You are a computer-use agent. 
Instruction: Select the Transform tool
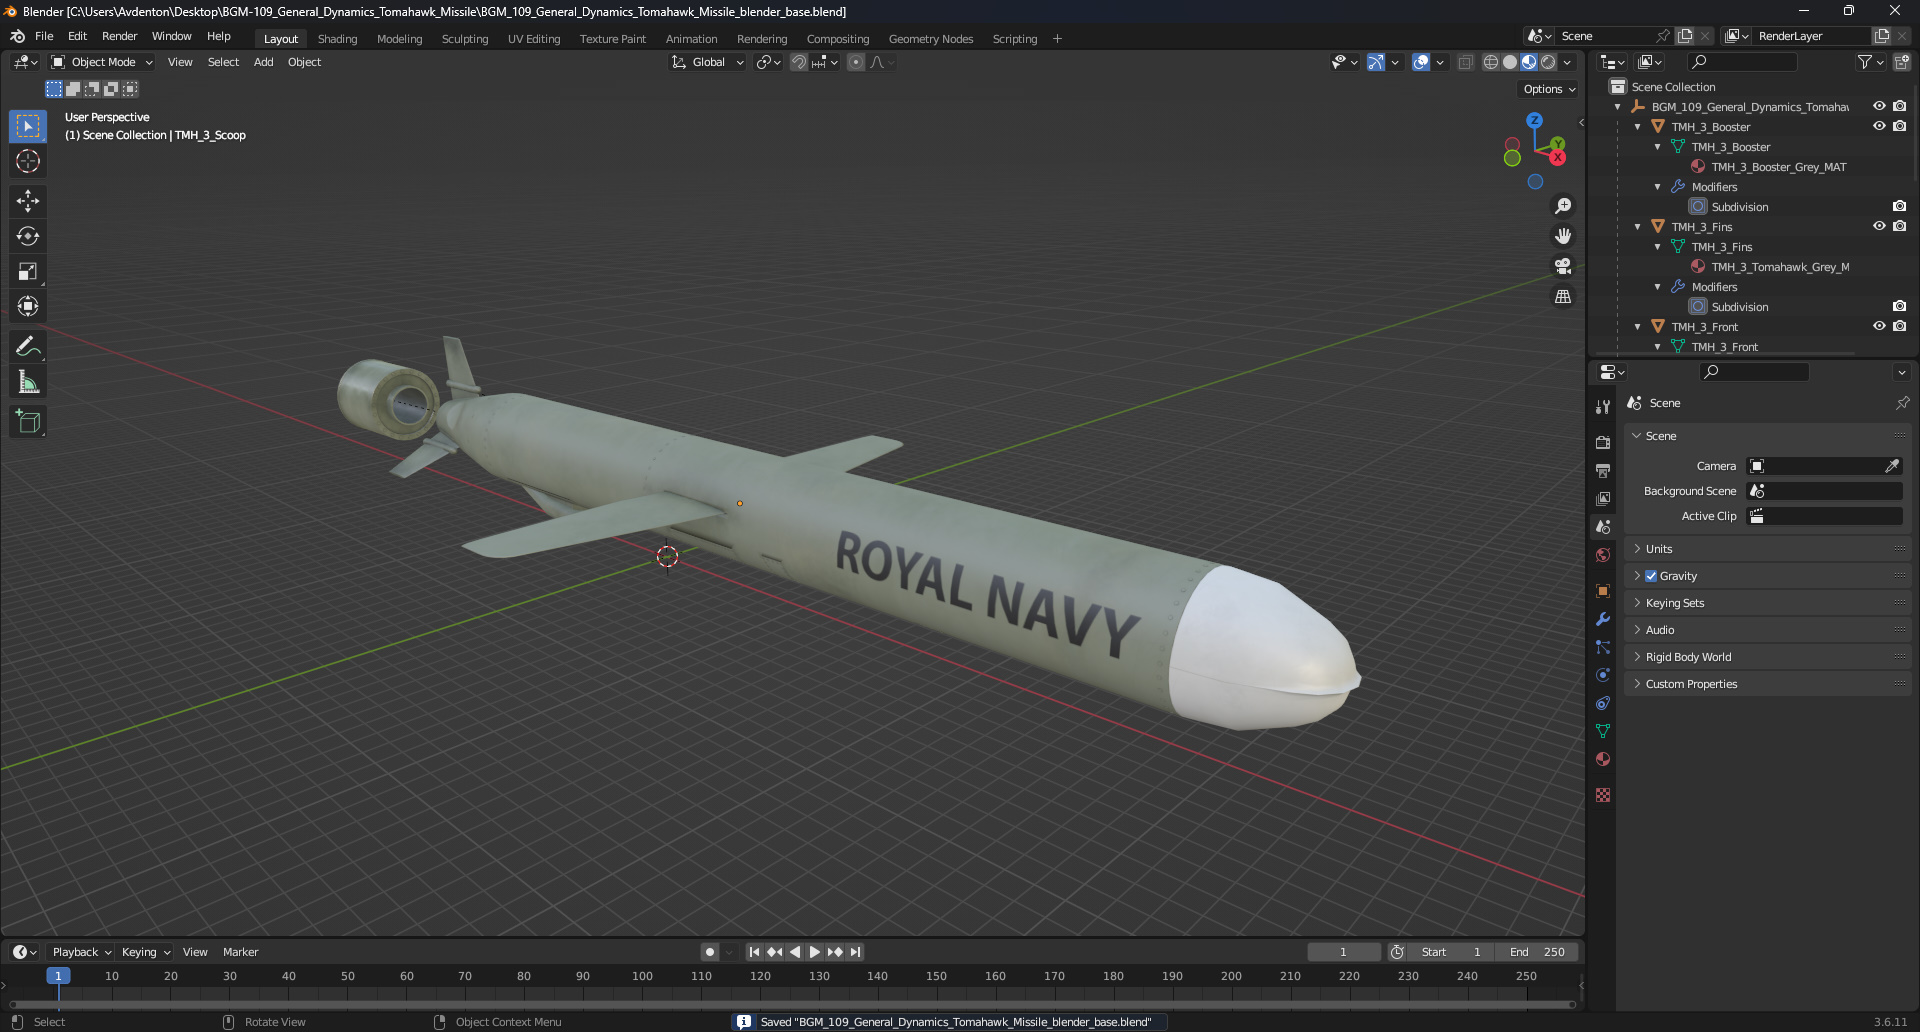click(28, 306)
